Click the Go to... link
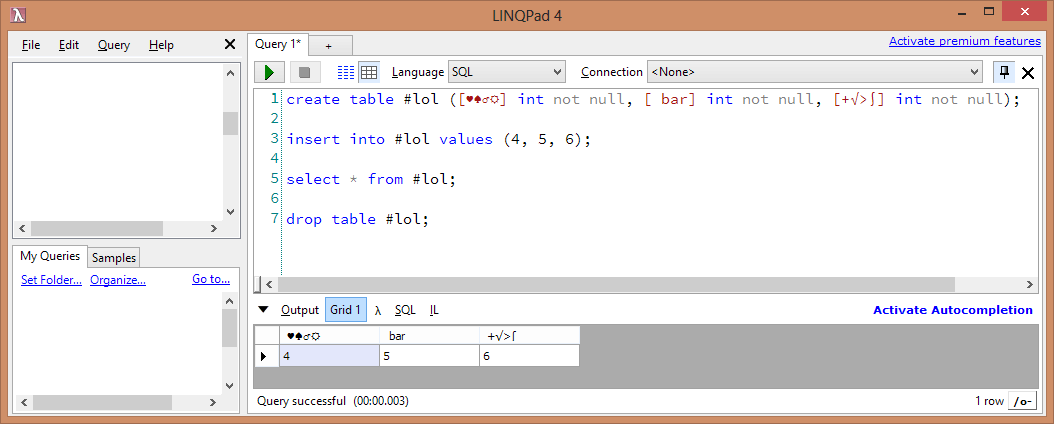 coord(211,279)
